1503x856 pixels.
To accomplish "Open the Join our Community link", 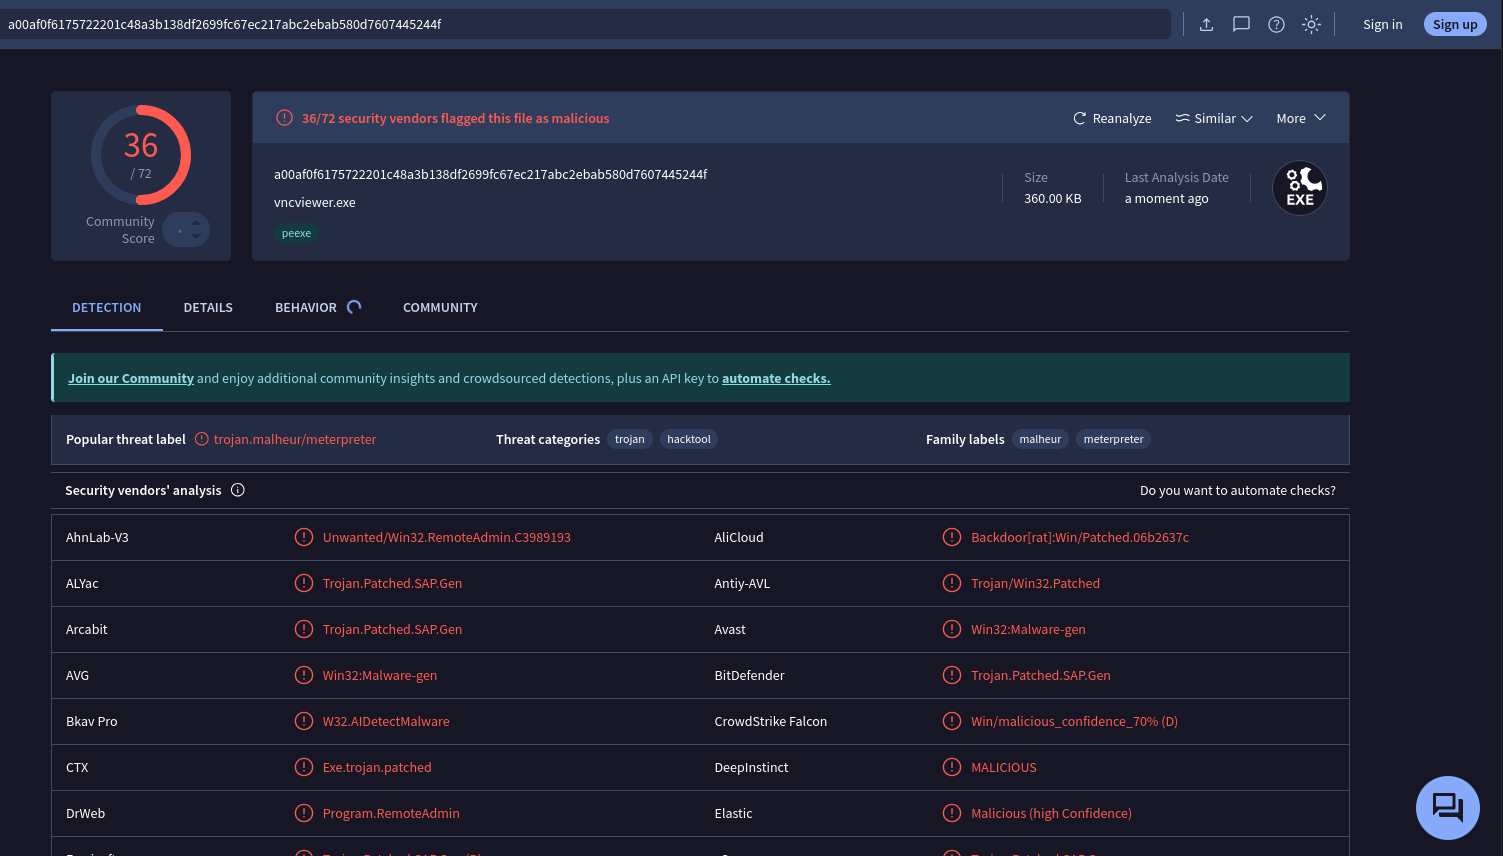I will pos(131,378).
